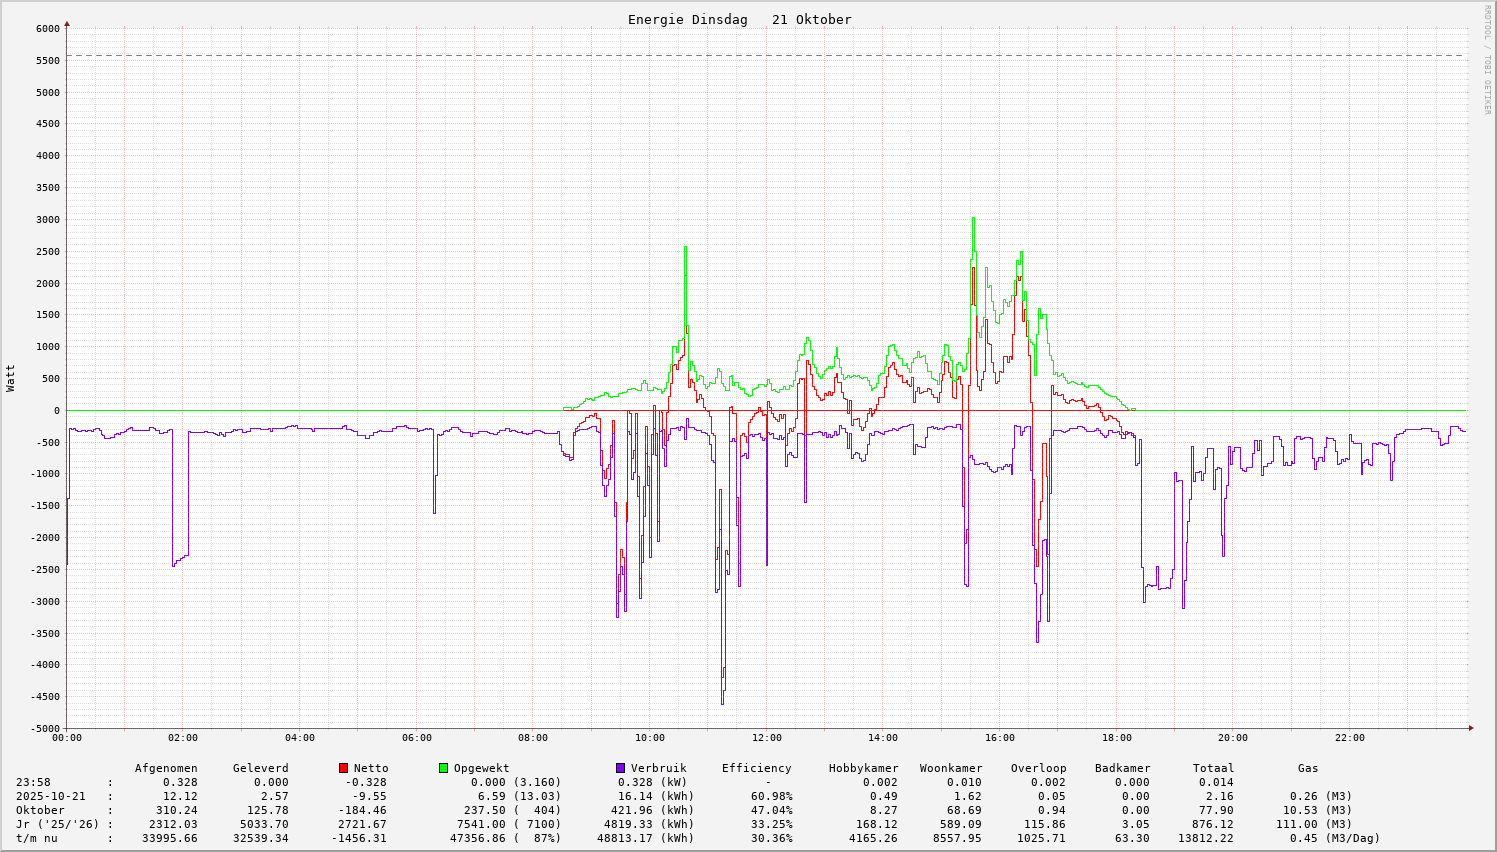Click the green Opgewekt legend swatch
This screenshot has width=1497, height=852.
(x=444, y=768)
